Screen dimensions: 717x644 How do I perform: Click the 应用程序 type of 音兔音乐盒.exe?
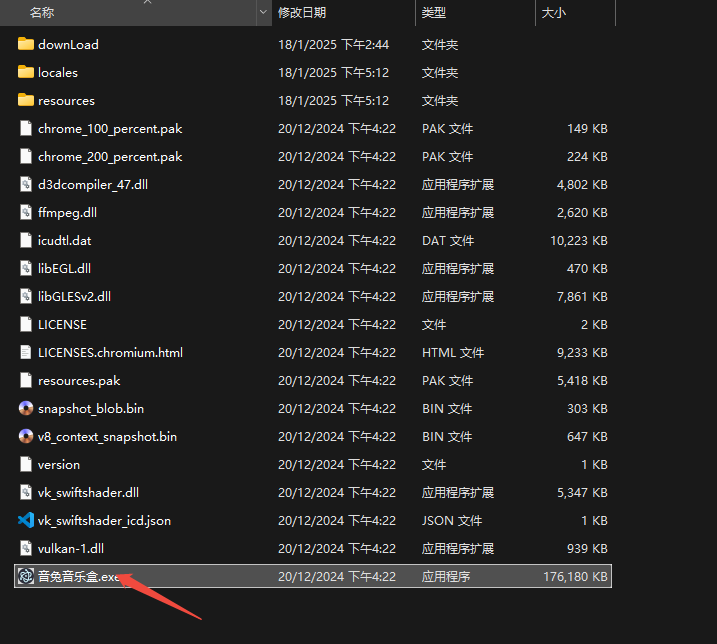coord(446,576)
